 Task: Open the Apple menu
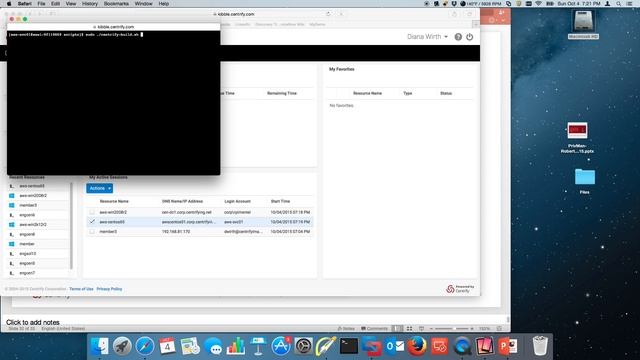[x=9, y=4]
